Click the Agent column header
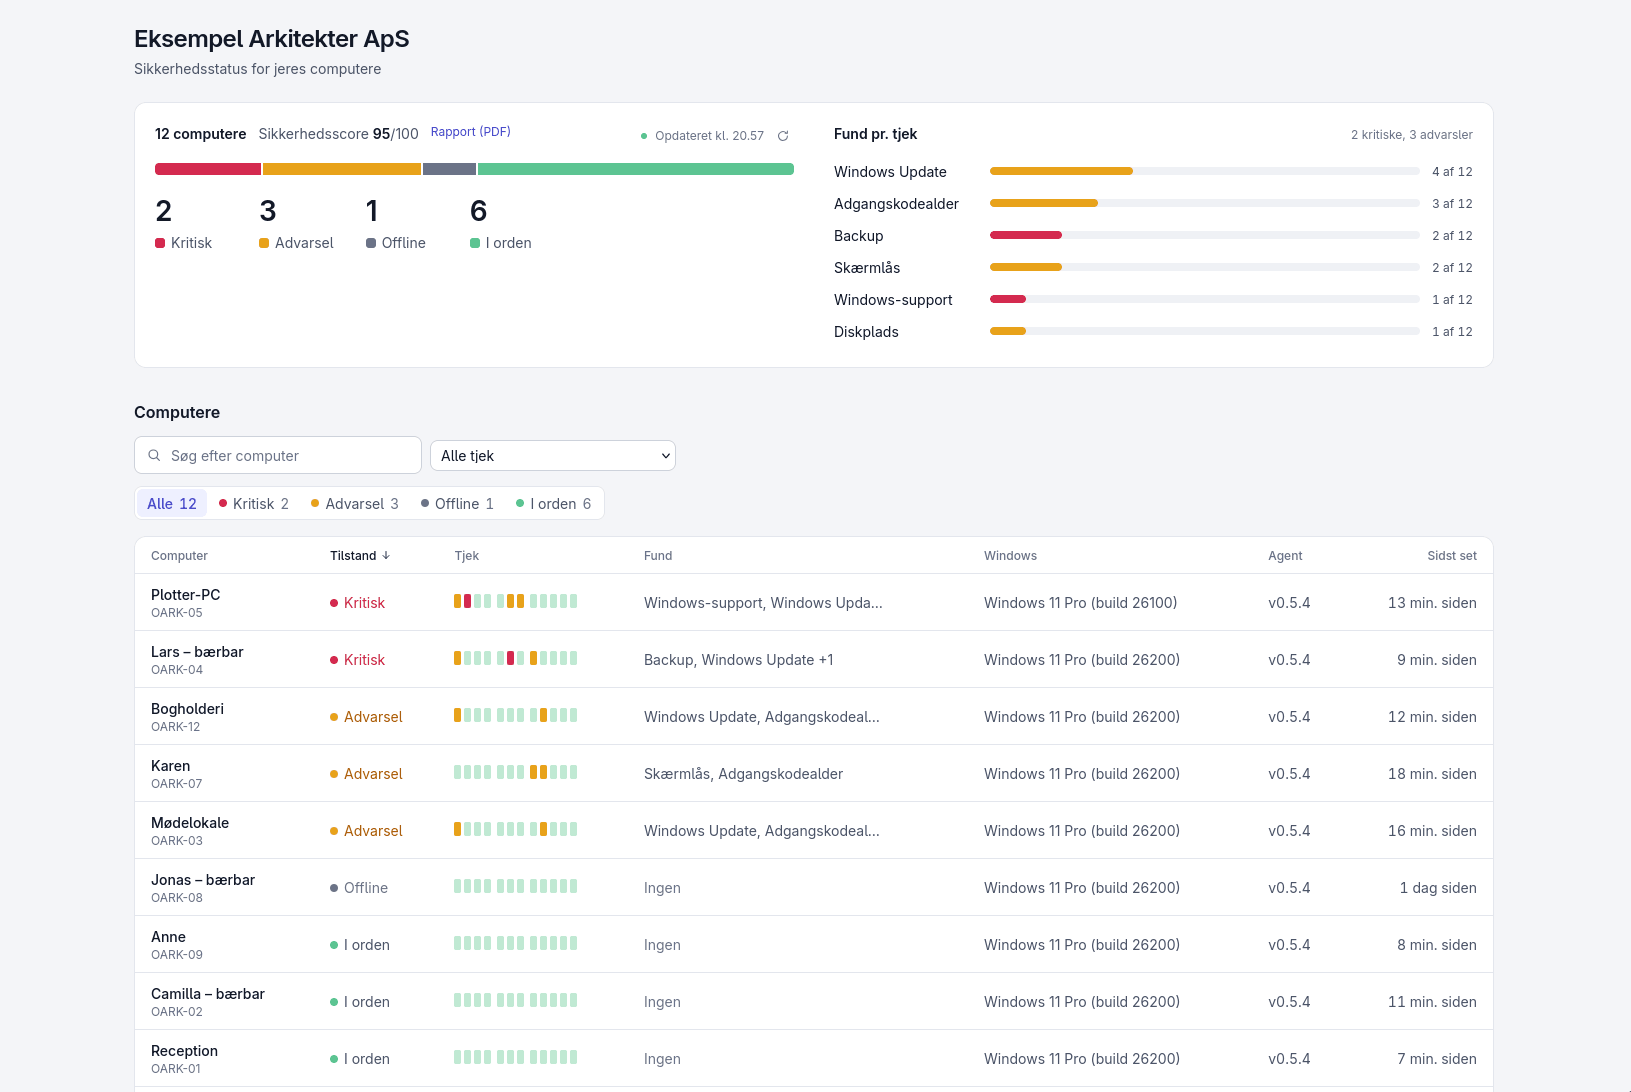 pos(1285,556)
